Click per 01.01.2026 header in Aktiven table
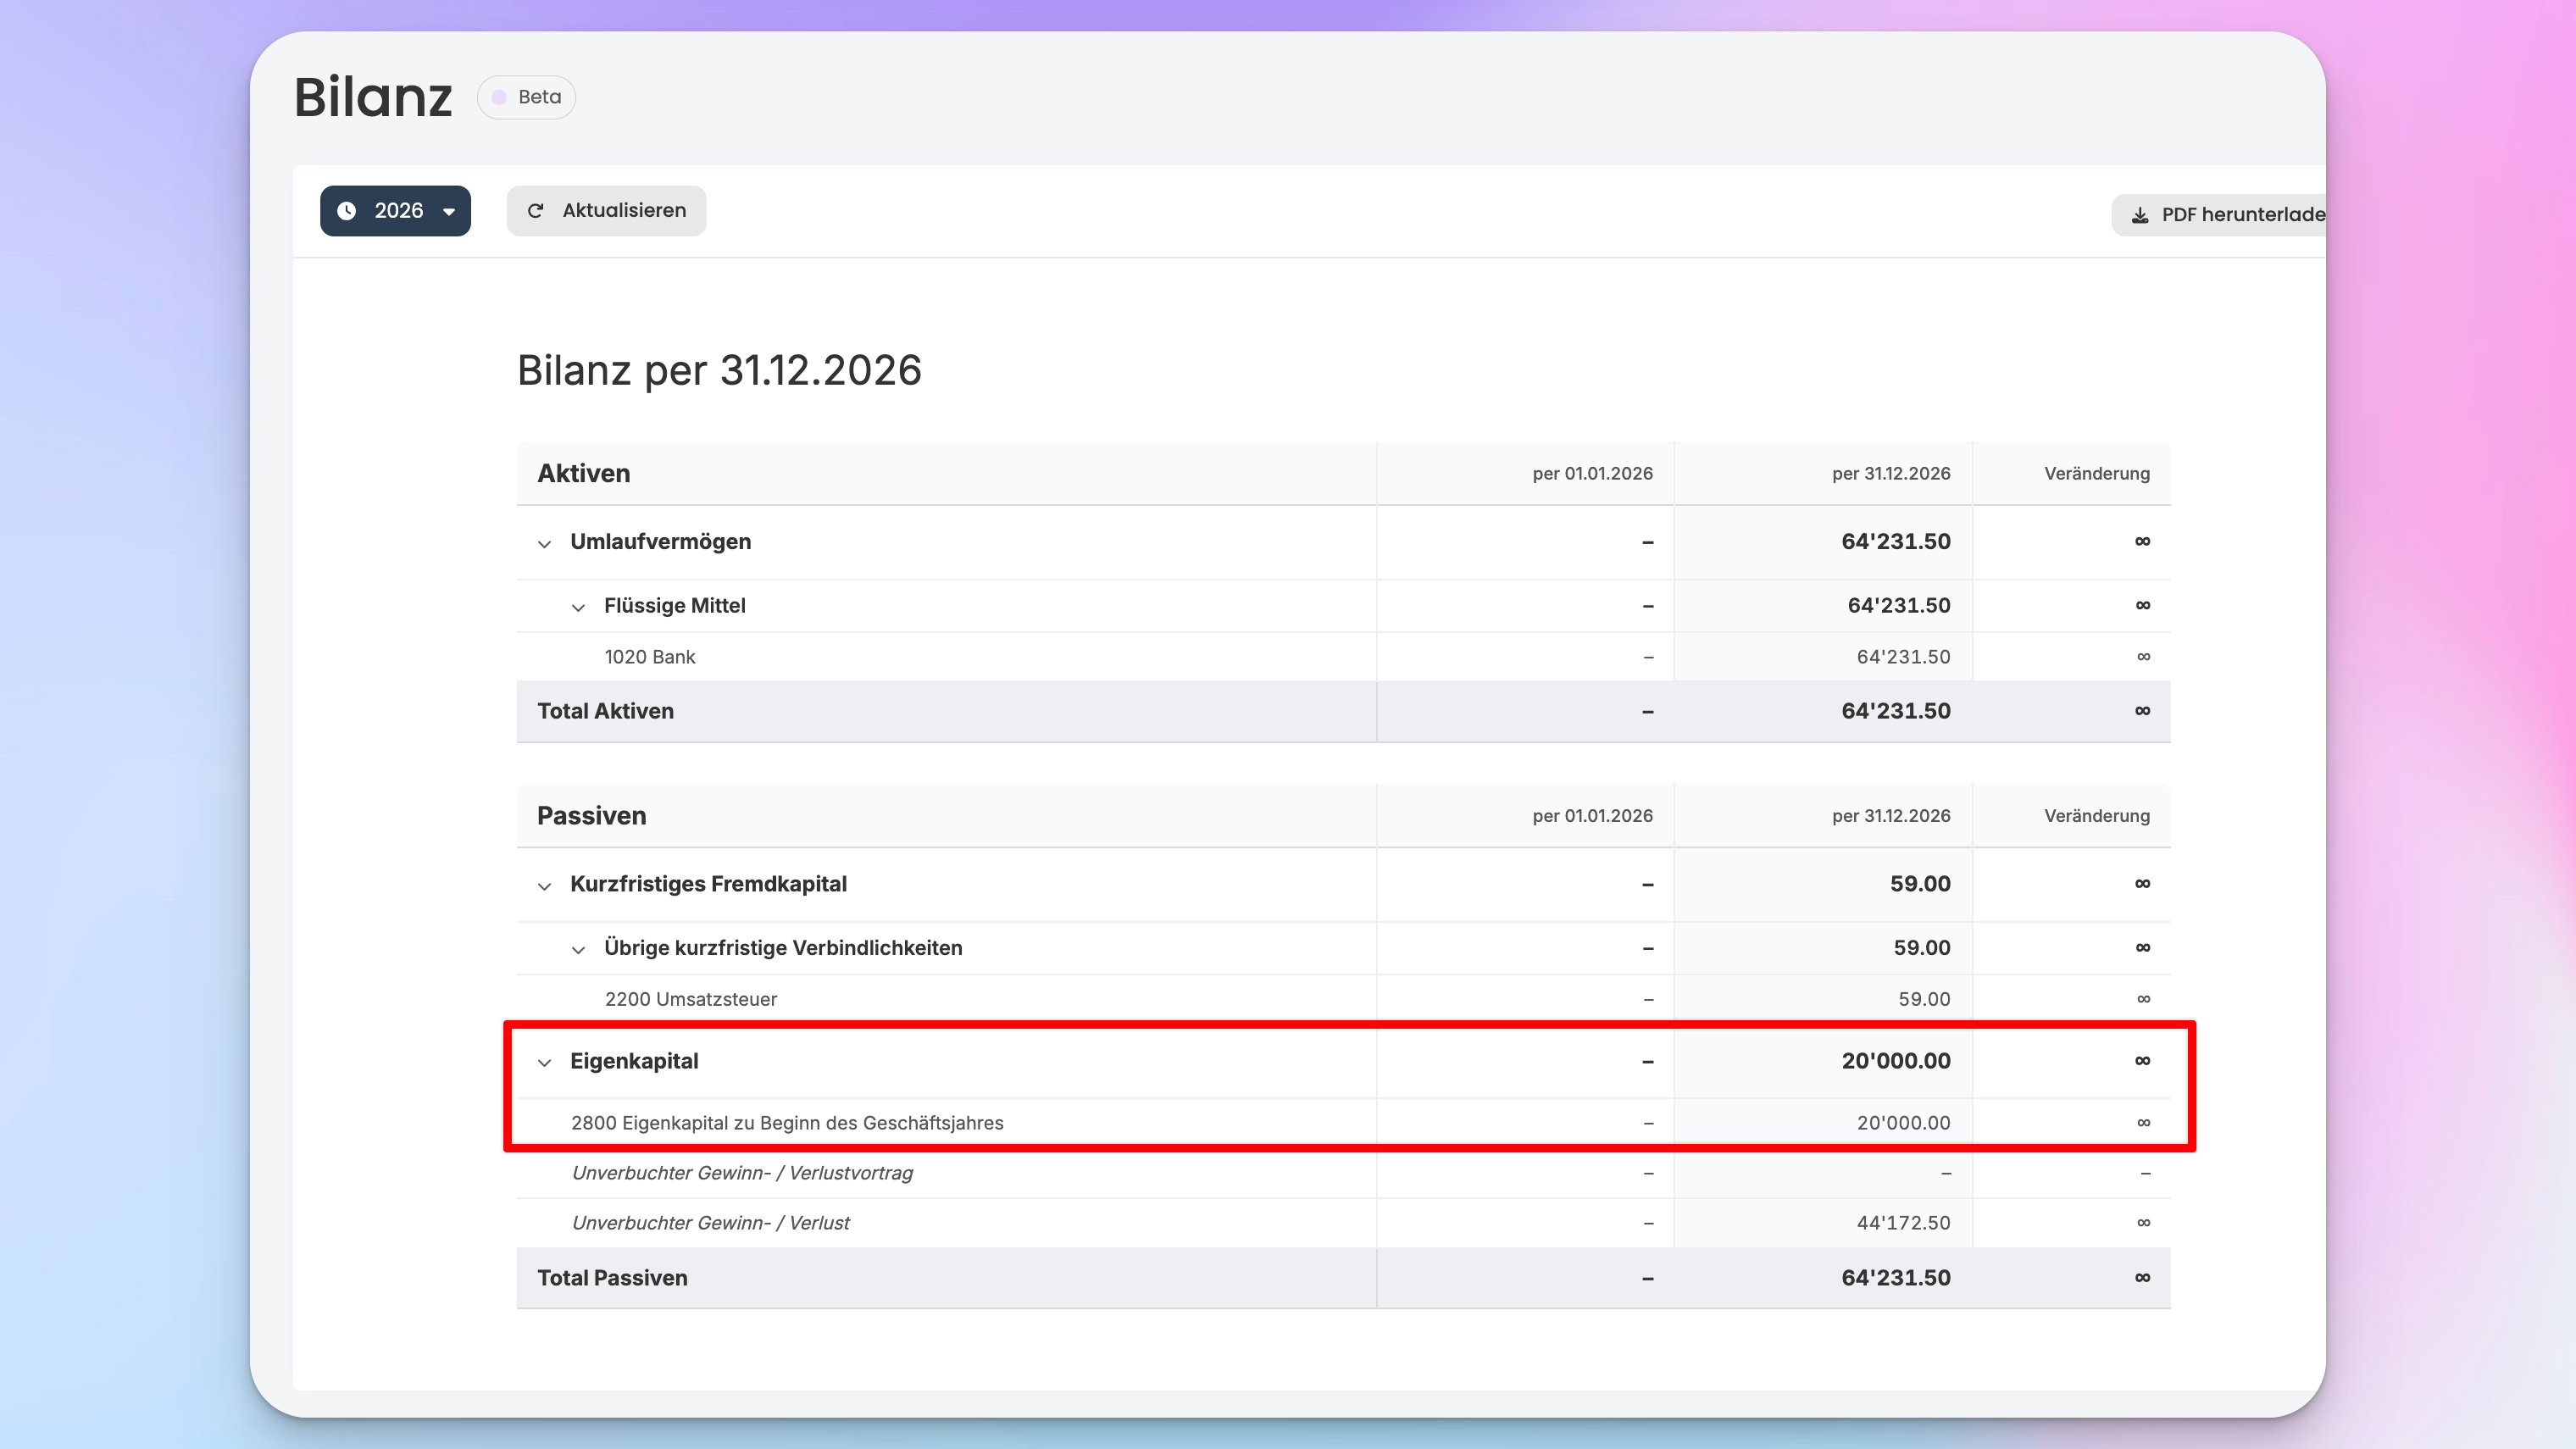The image size is (2576, 1449). click(1592, 474)
